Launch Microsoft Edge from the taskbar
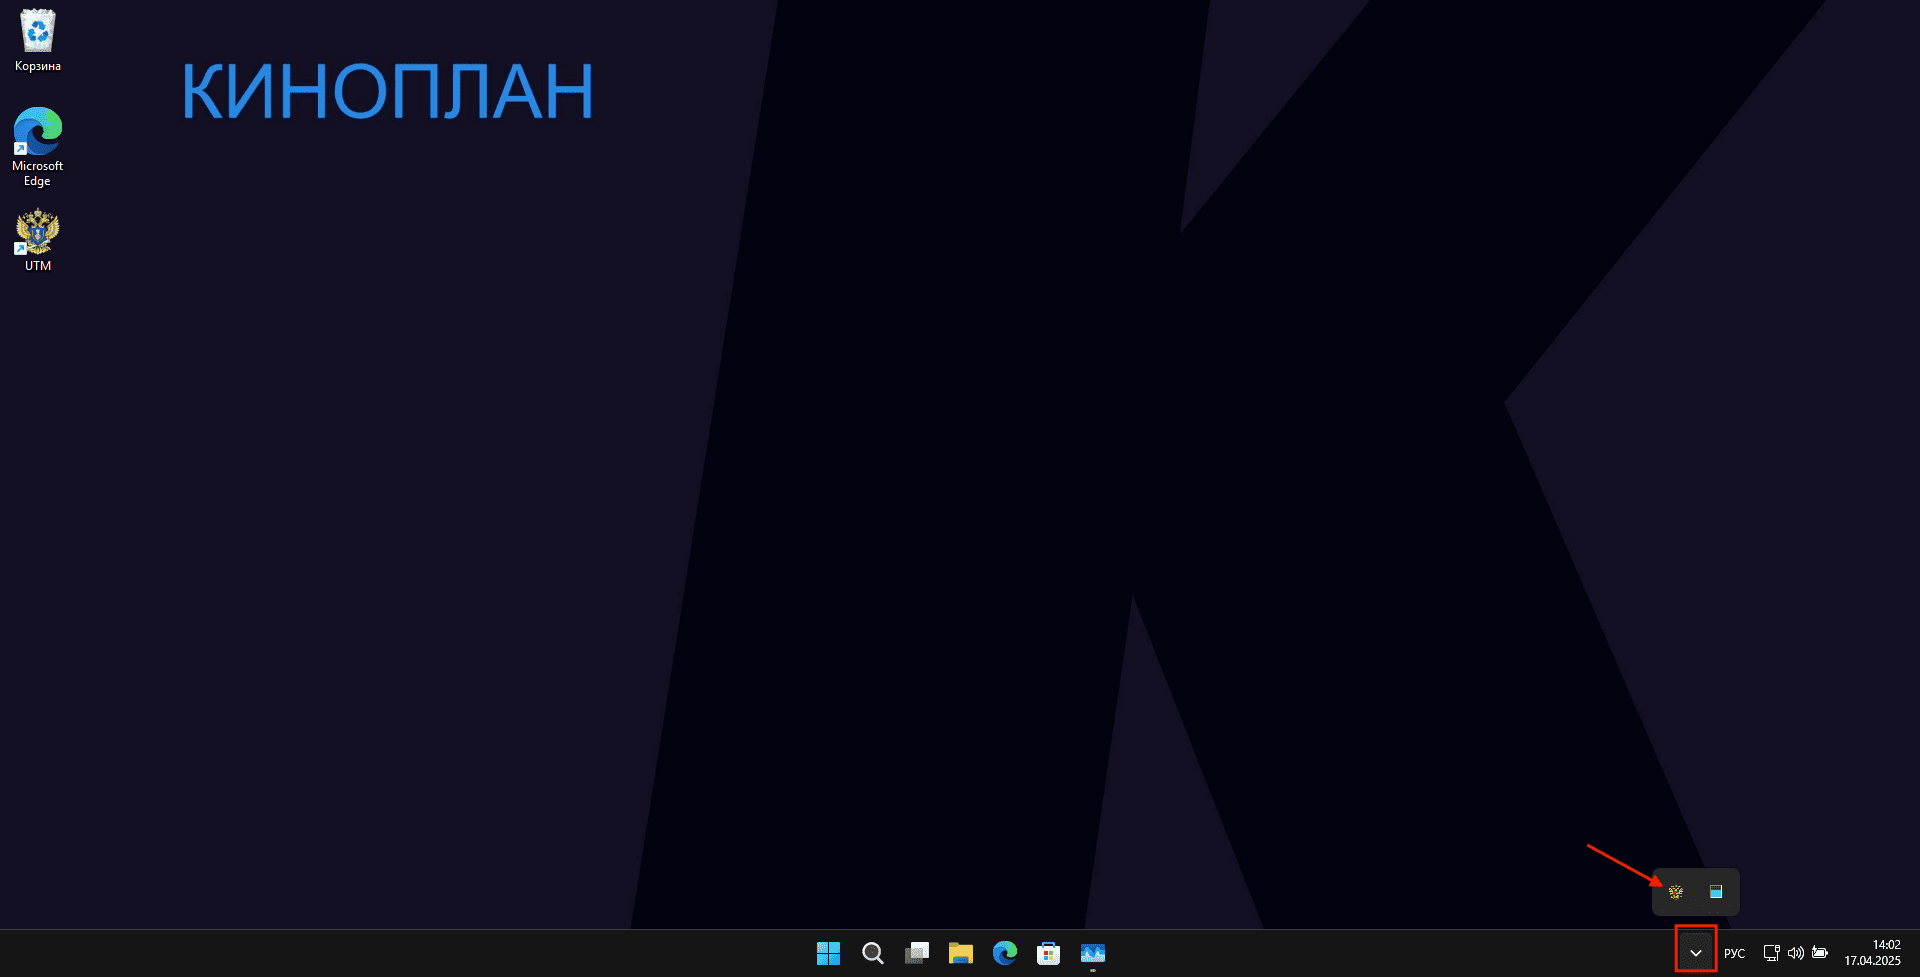 (1004, 953)
